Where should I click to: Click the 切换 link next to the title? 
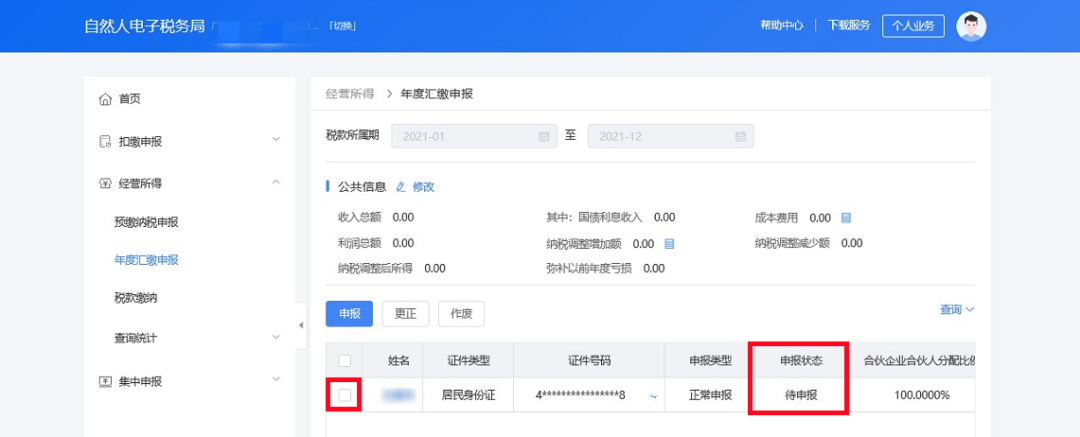click(x=342, y=26)
